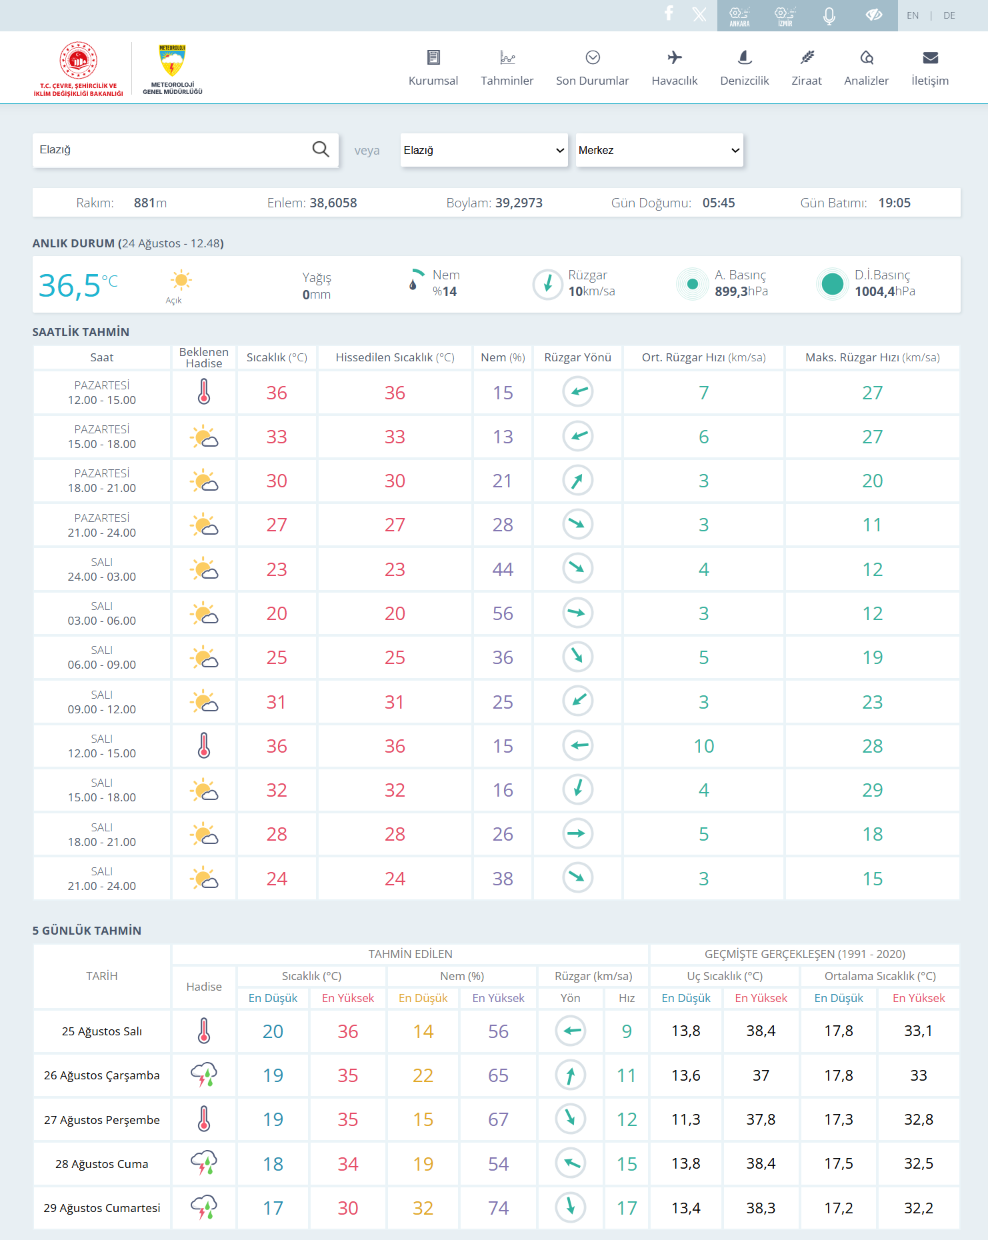Image resolution: width=988 pixels, height=1240 pixels.
Task: Open the Facebook icon link
Action: [x=669, y=14]
